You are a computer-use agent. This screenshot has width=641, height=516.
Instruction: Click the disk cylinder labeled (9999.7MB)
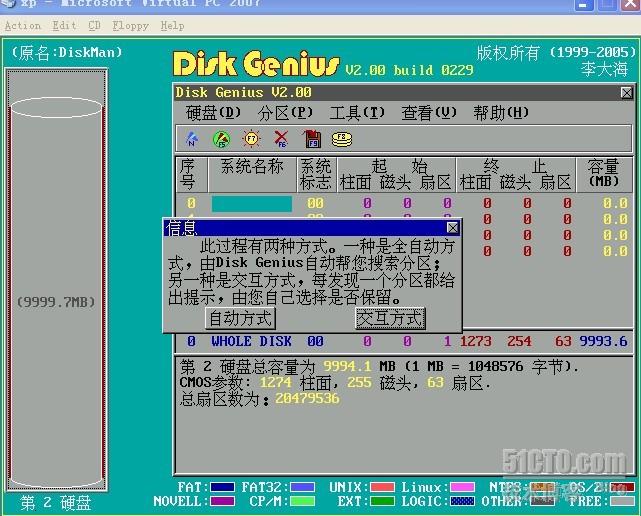(56, 292)
